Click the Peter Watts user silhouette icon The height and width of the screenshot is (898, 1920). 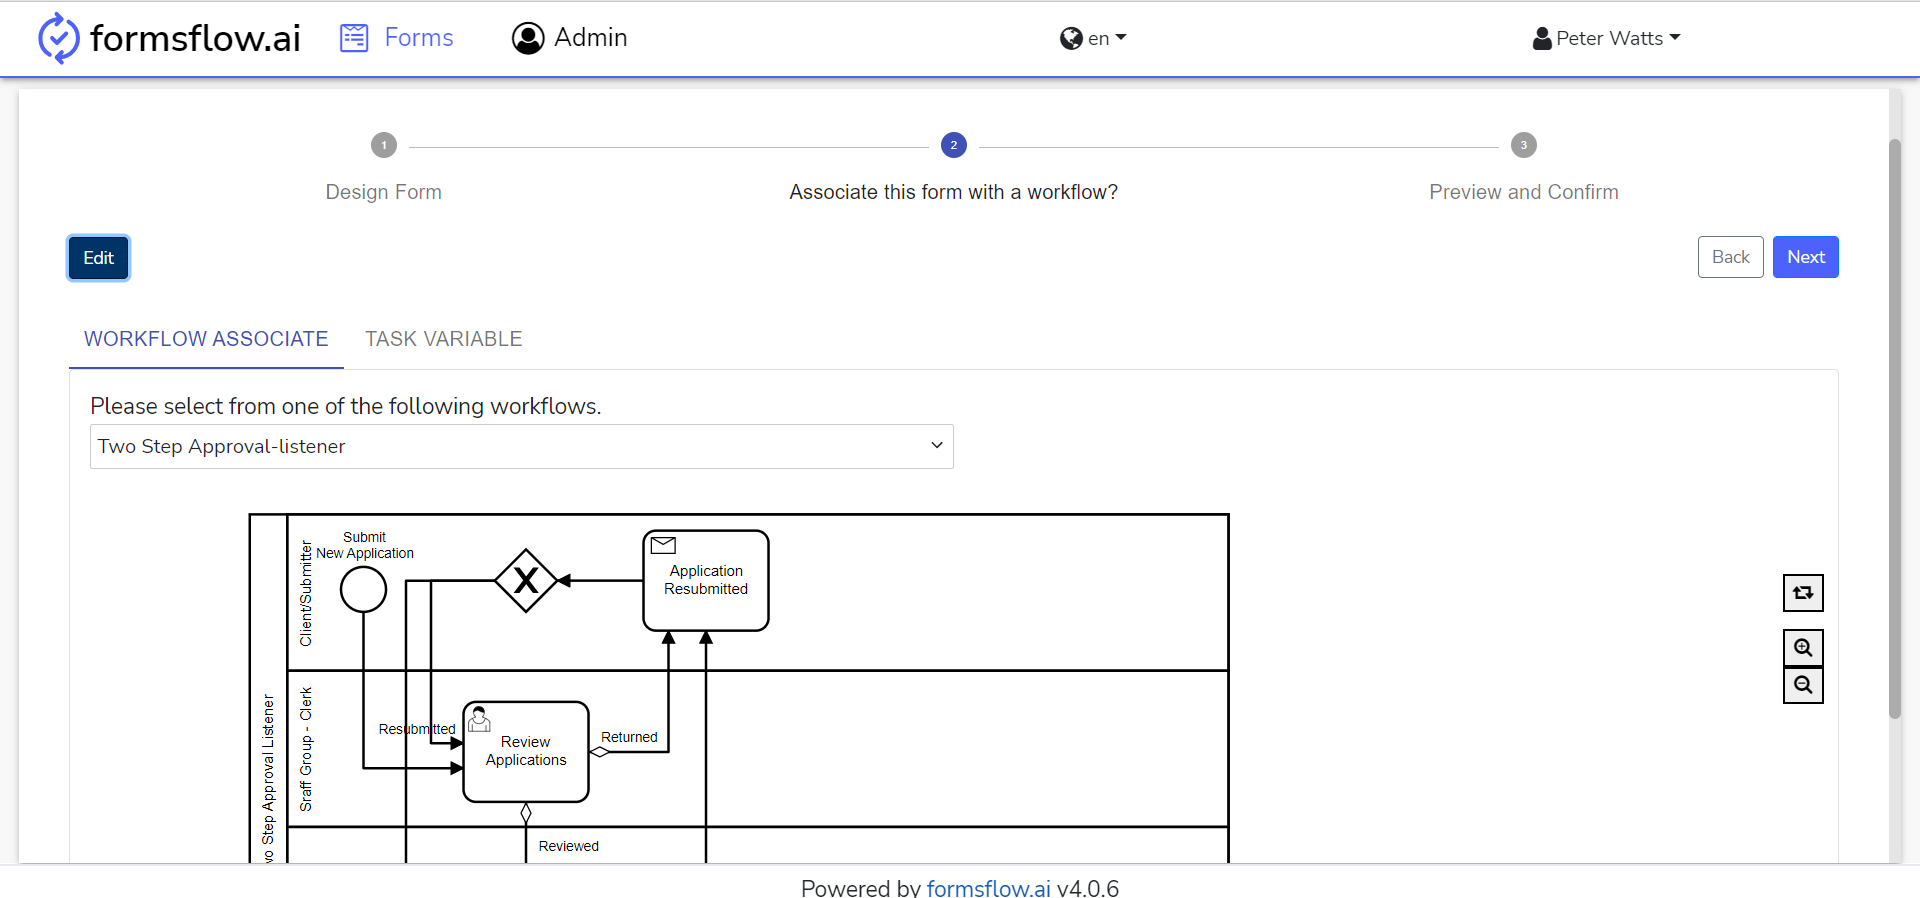coord(1542,38)
